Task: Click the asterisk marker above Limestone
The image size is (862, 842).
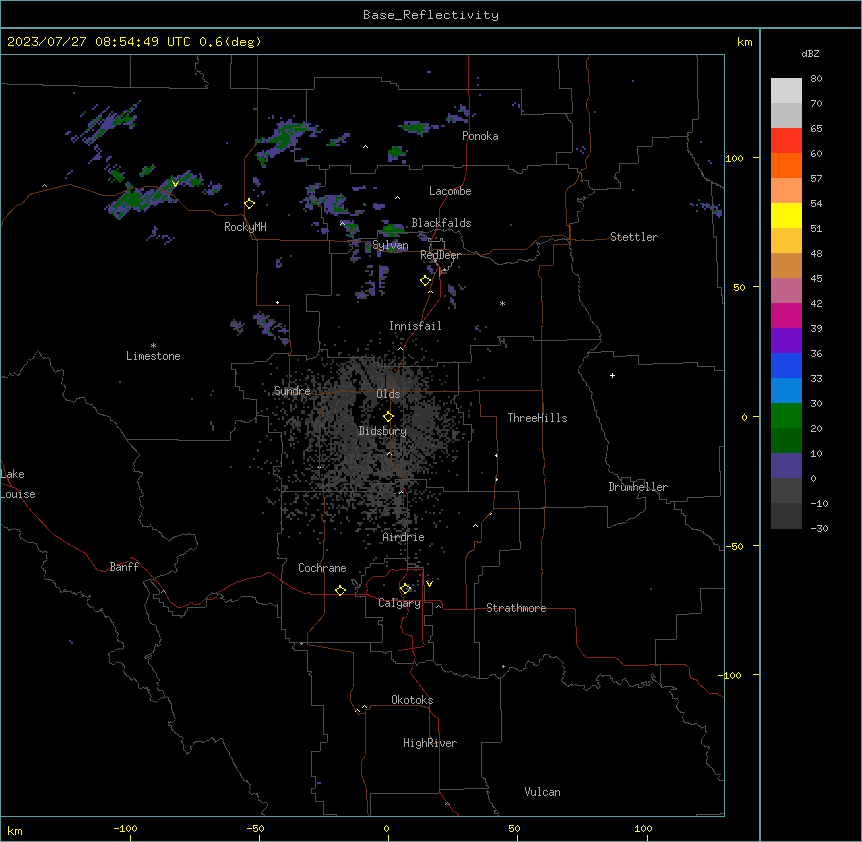Action: [153, 346]
